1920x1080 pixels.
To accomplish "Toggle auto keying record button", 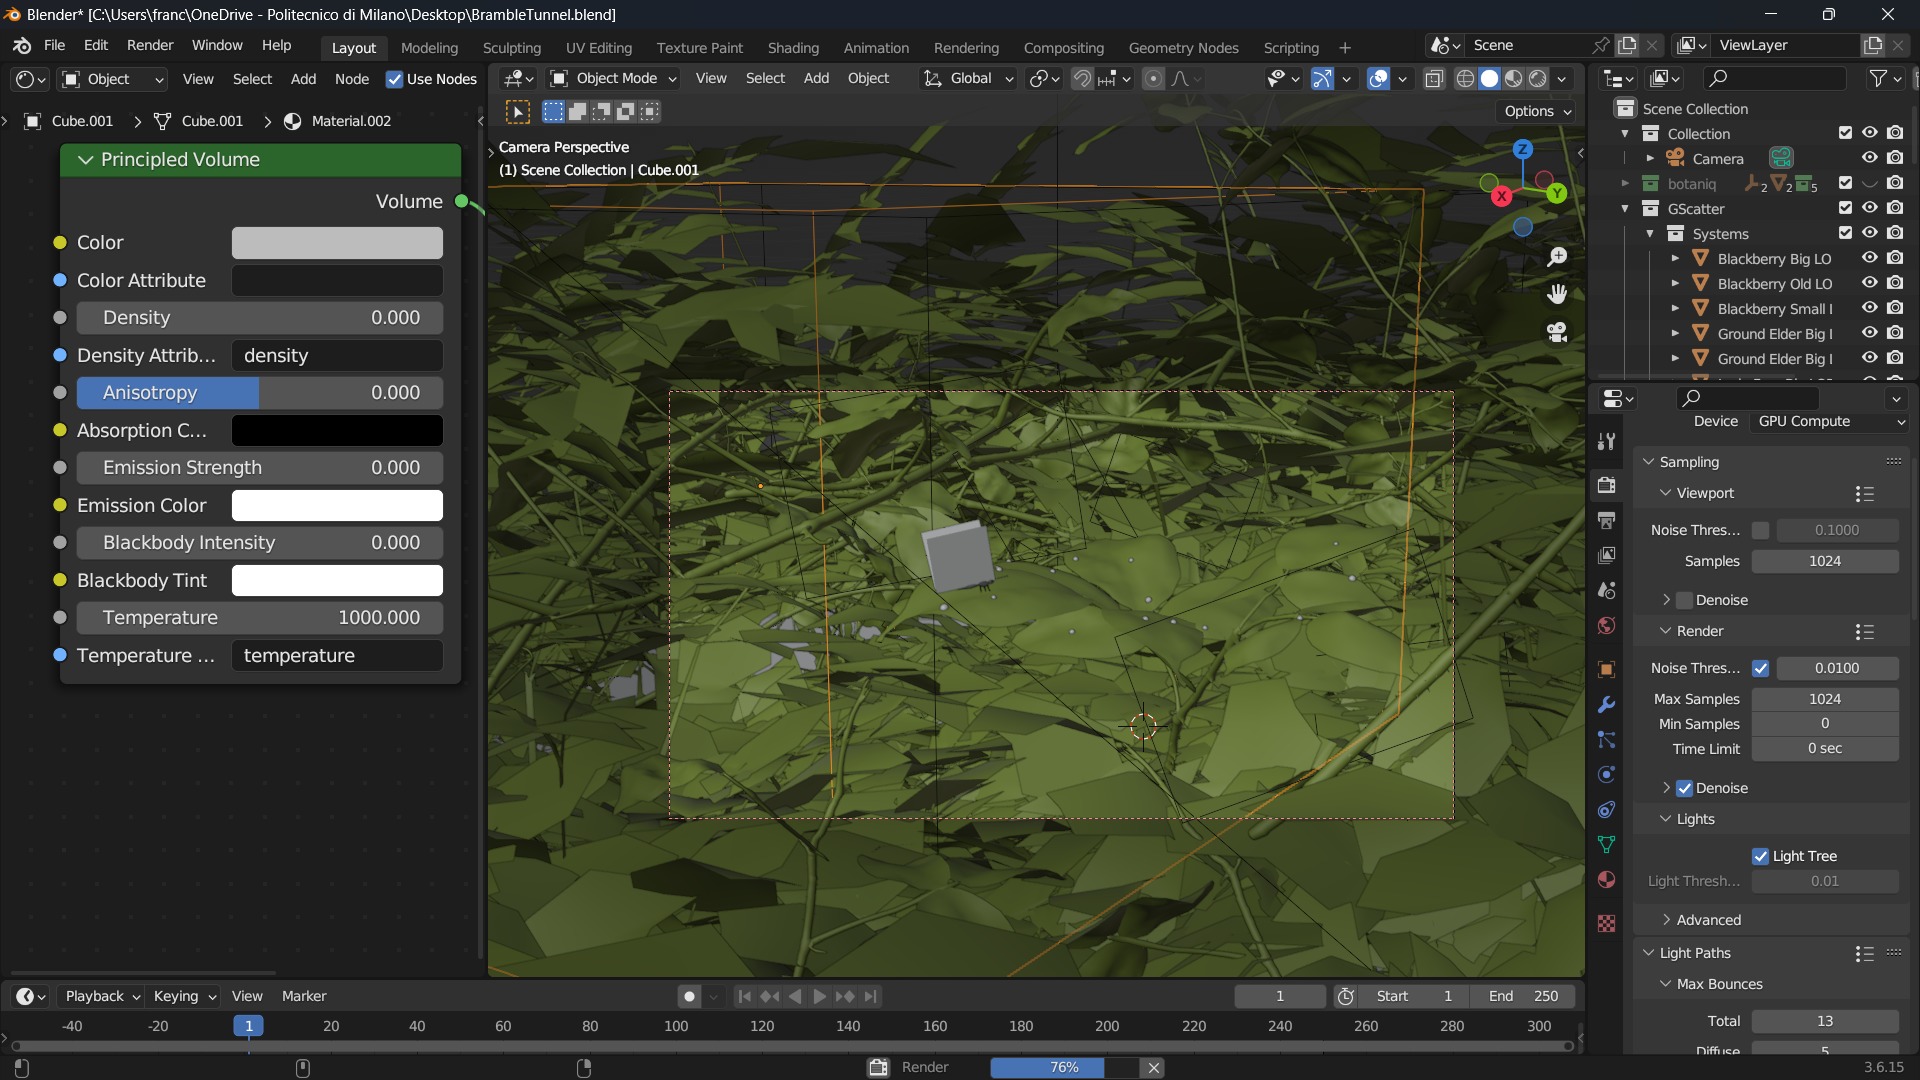I will pyautogui.click(x=689, y=996).
